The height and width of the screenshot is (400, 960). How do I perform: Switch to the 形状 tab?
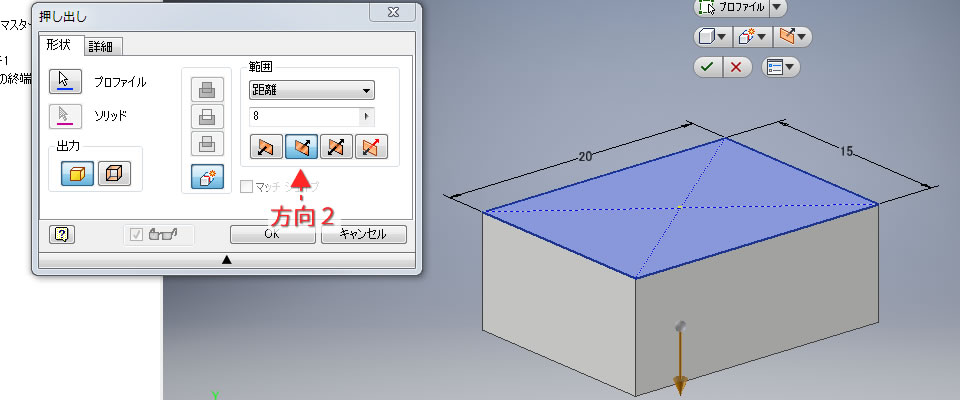pyautogui.click(x=58, y=44)
